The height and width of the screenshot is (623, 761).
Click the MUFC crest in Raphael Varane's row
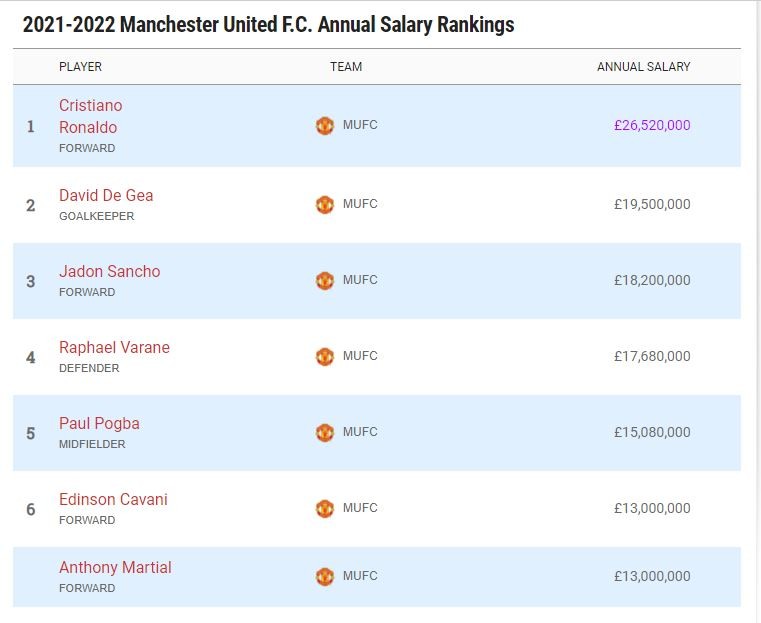pos(324,356)
